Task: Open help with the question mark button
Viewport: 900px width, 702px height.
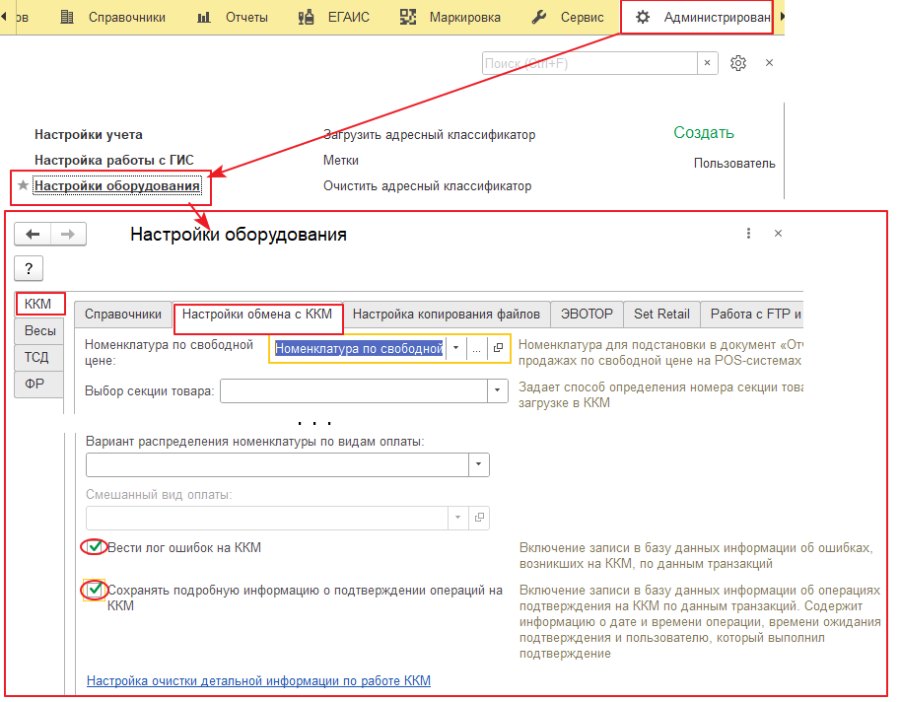Action: click(x=29, y=269)
